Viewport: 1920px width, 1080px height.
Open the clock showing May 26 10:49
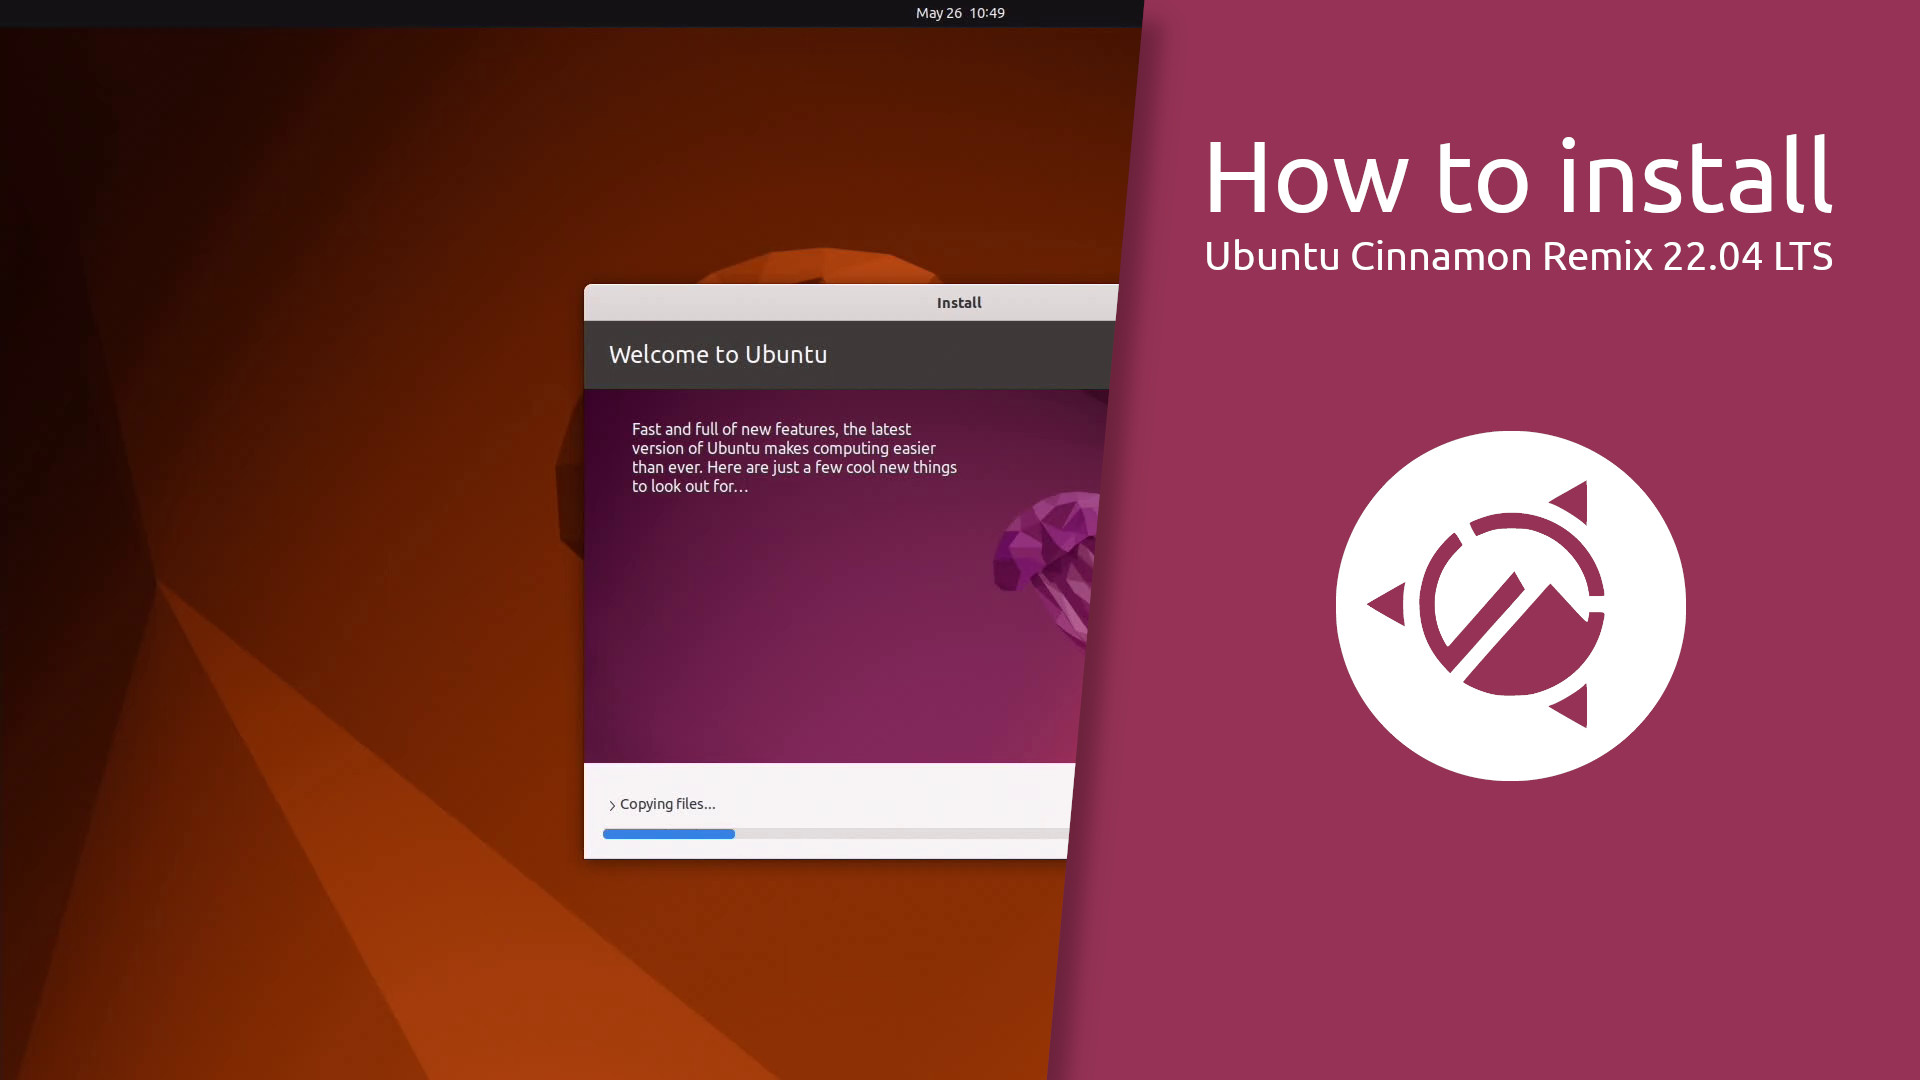click(960, 13)
